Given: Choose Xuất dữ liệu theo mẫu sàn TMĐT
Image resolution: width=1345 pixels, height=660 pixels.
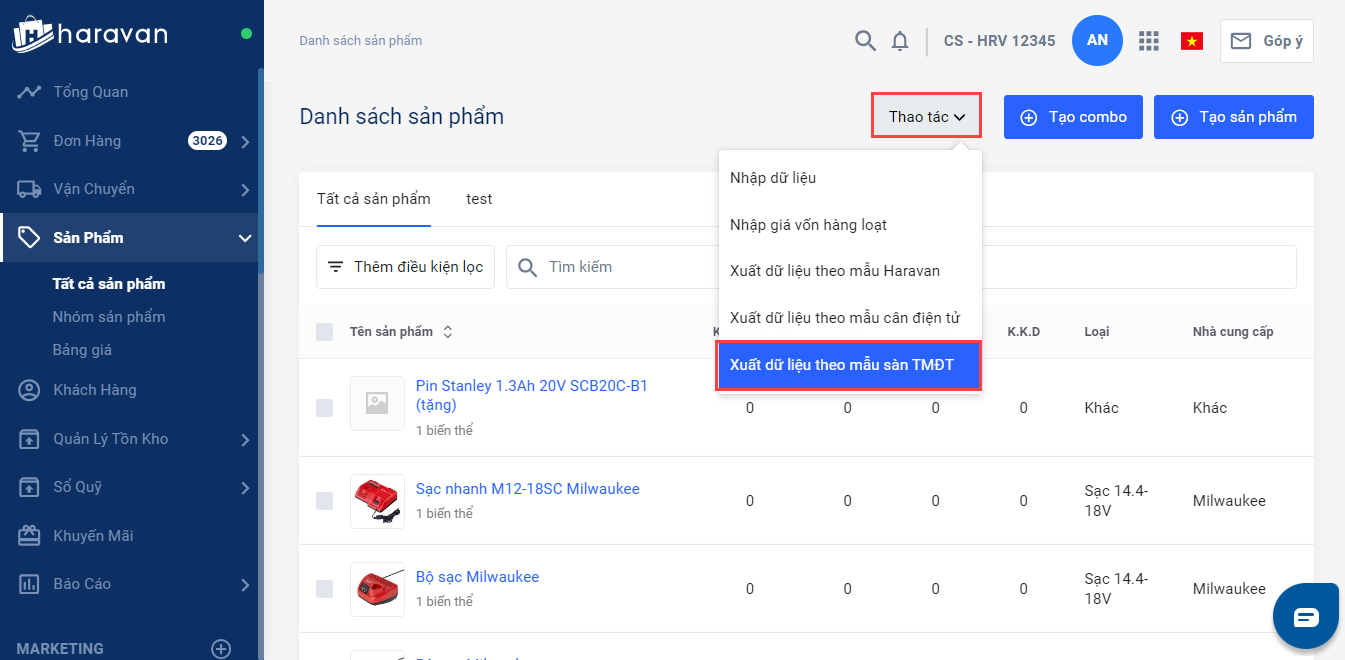Looking at the screenshot, I should (849, 365).
